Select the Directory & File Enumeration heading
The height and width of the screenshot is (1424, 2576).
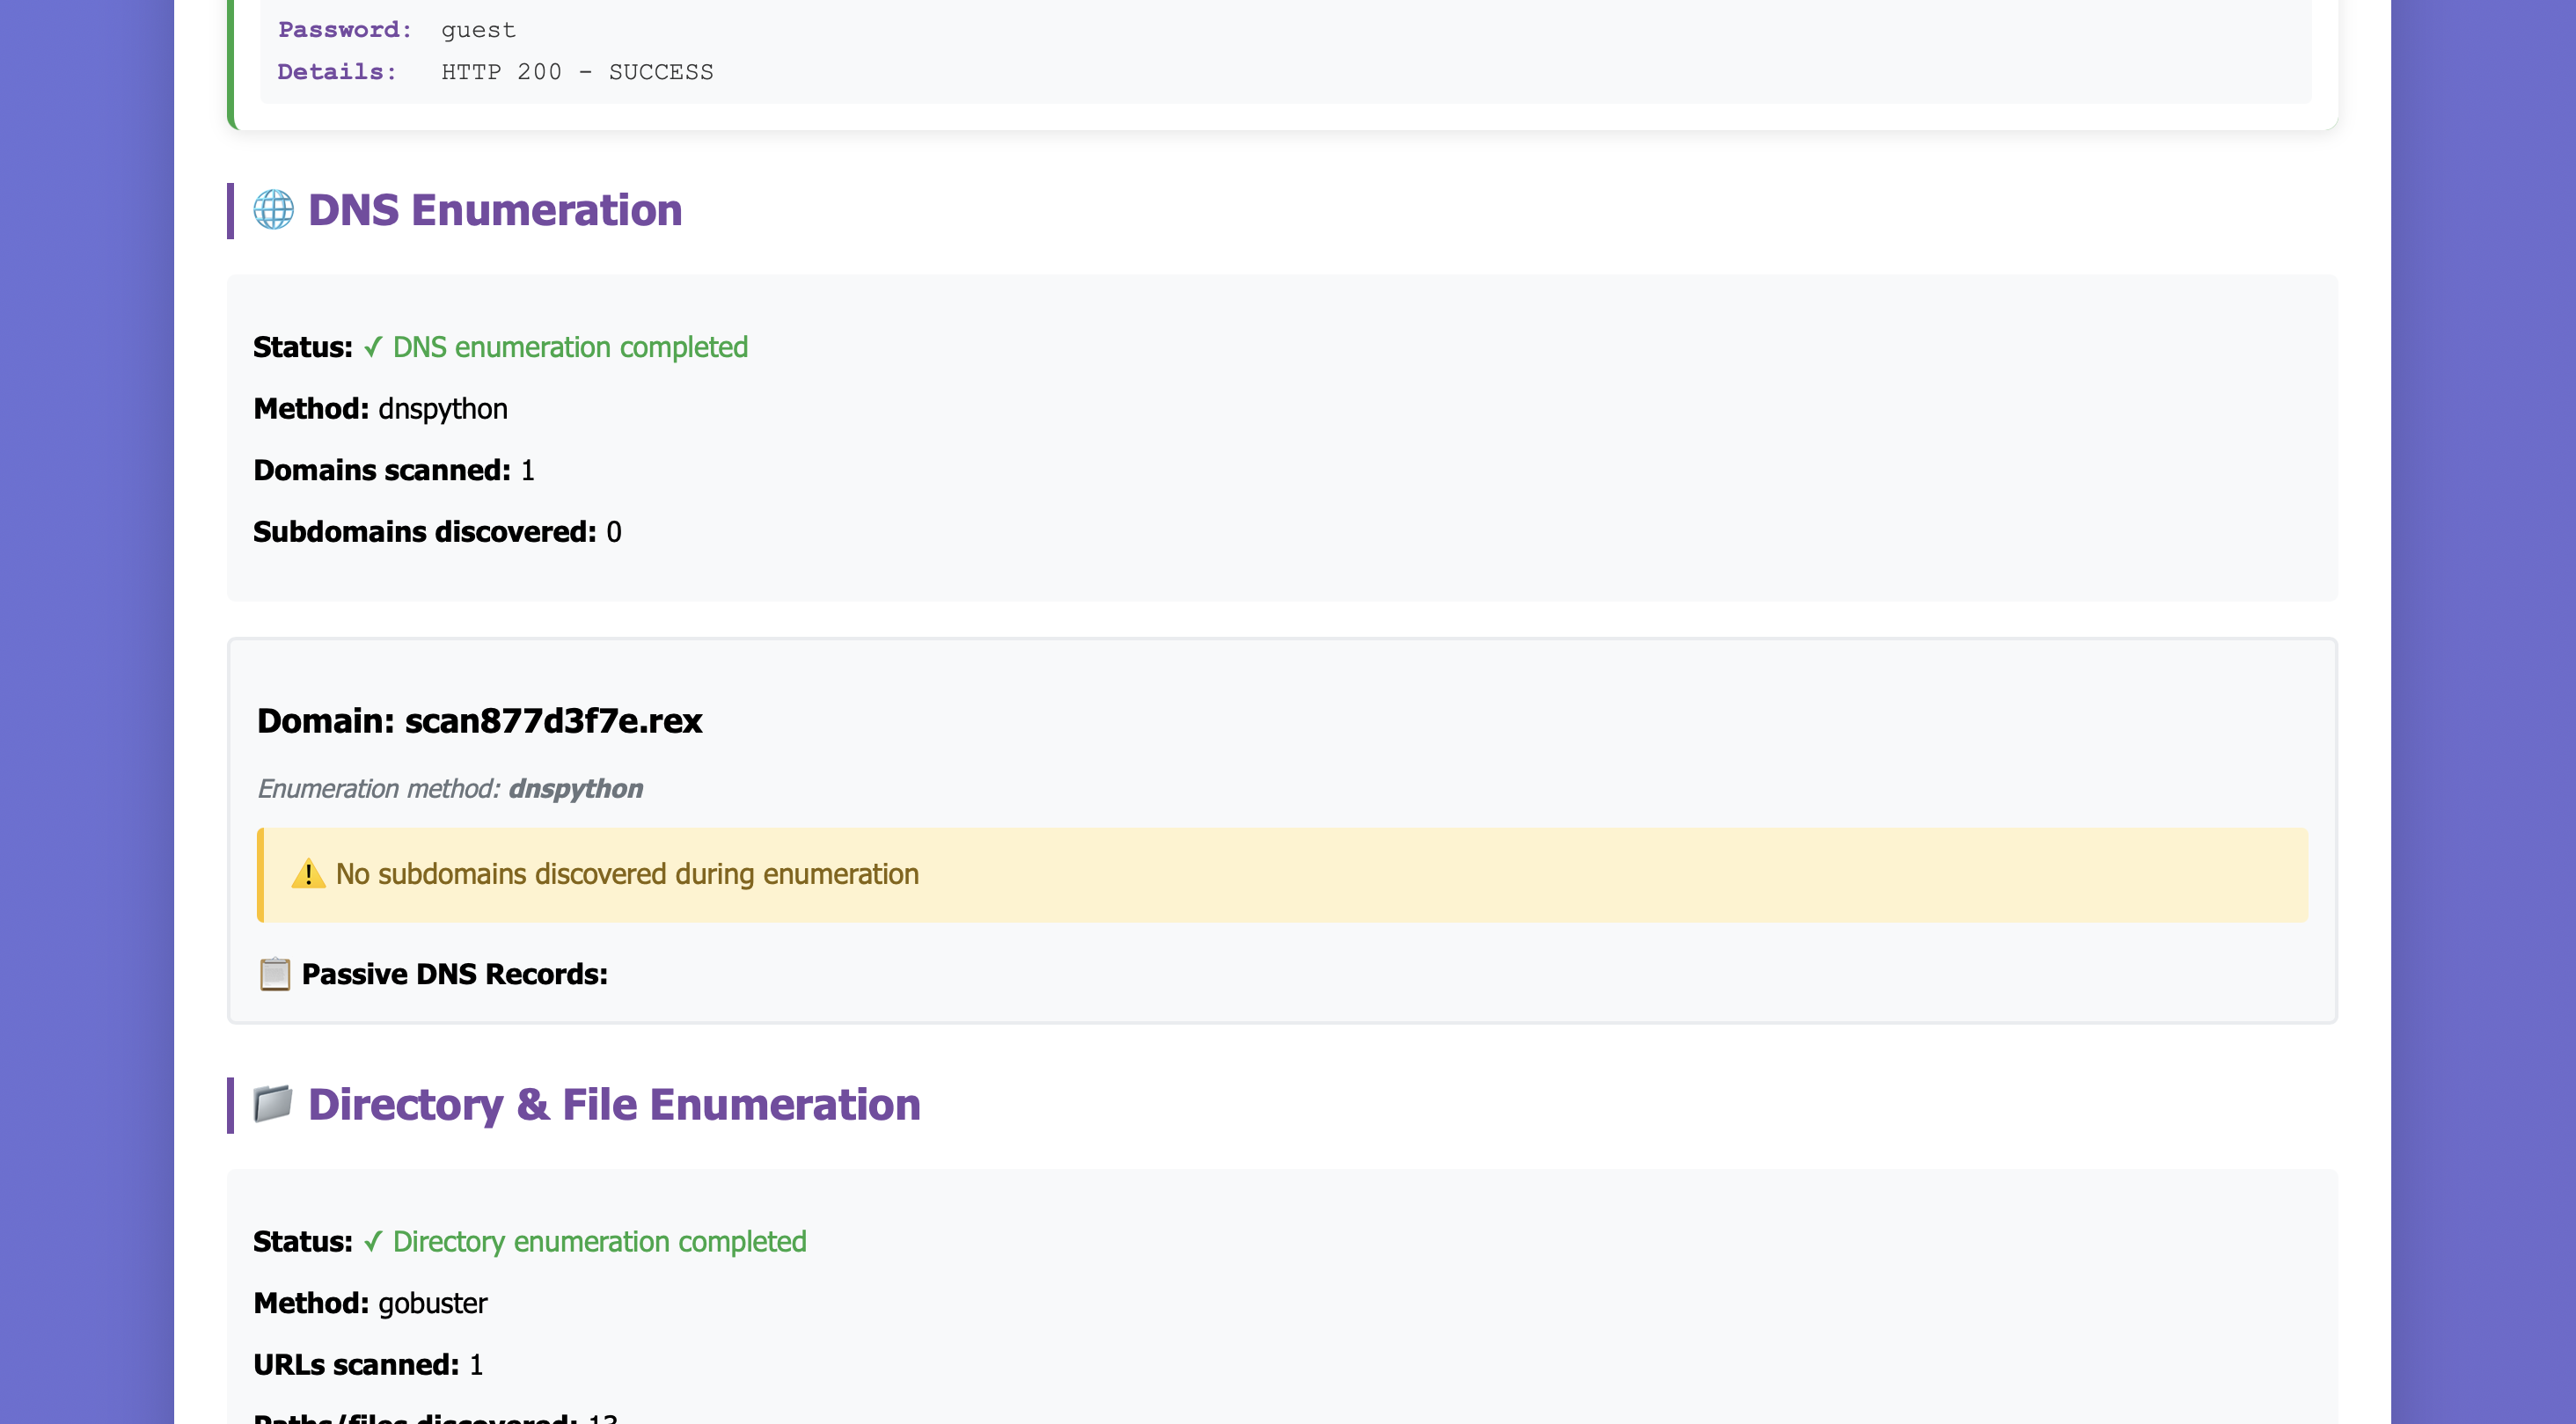[x=615, y=1104]
